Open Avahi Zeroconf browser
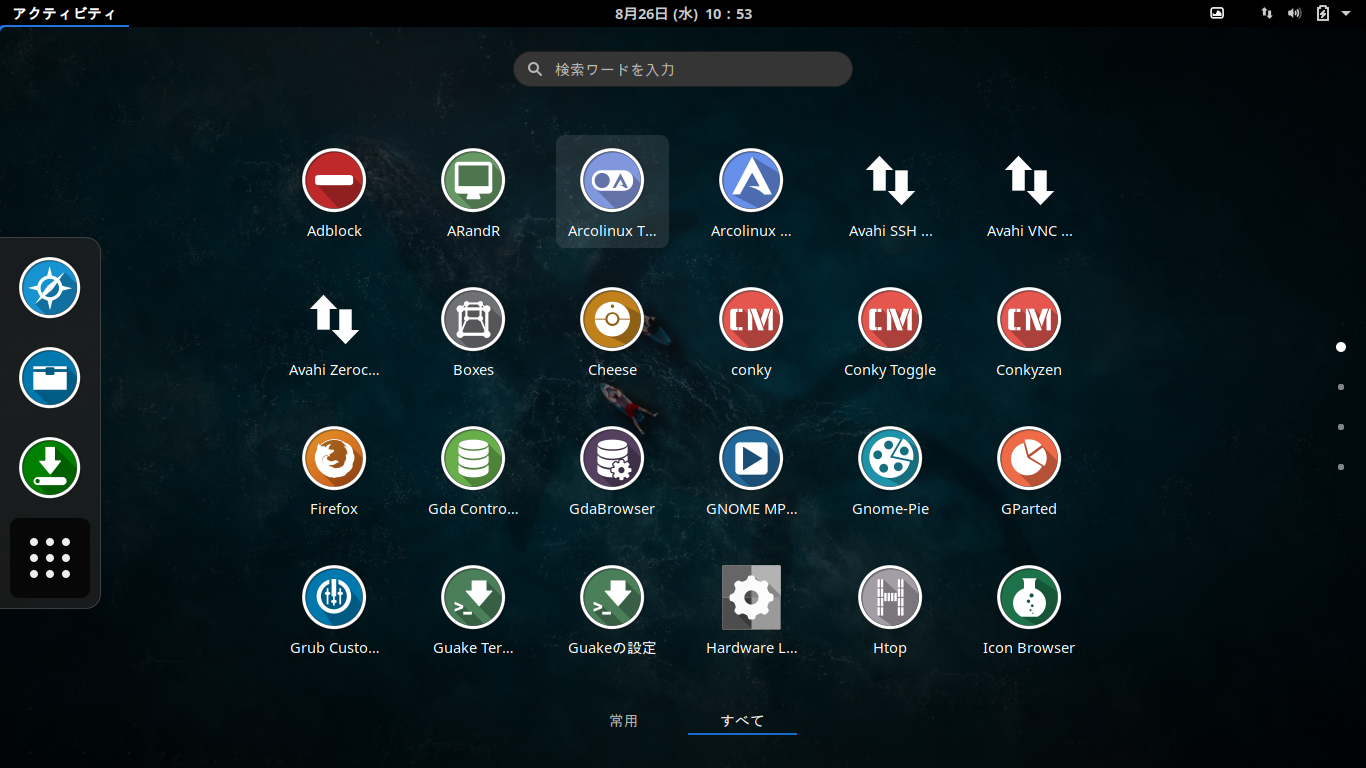The image size is (1366, 768). tap(334, 320)
